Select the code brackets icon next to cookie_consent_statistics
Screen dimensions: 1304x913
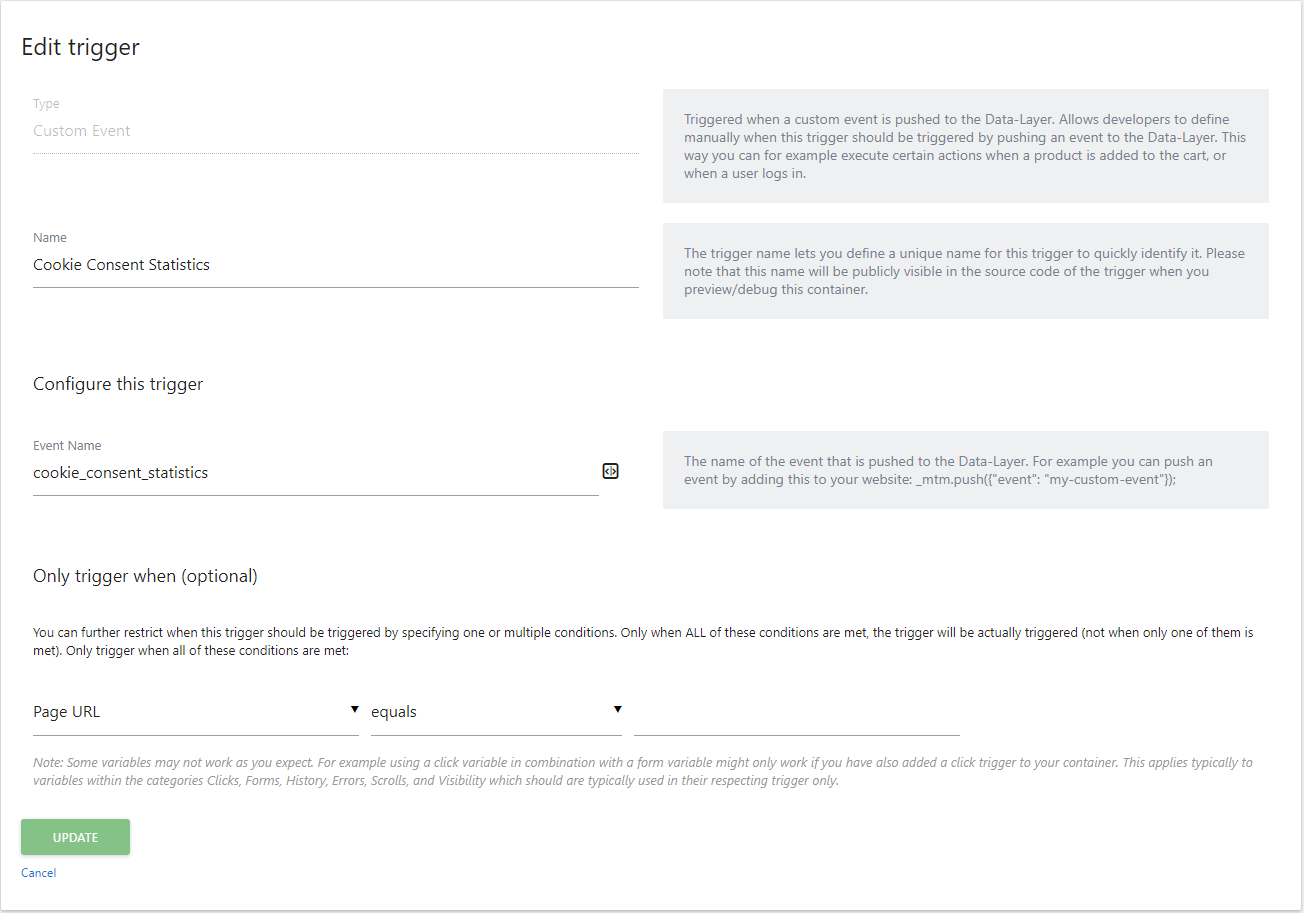click(610, 471)
